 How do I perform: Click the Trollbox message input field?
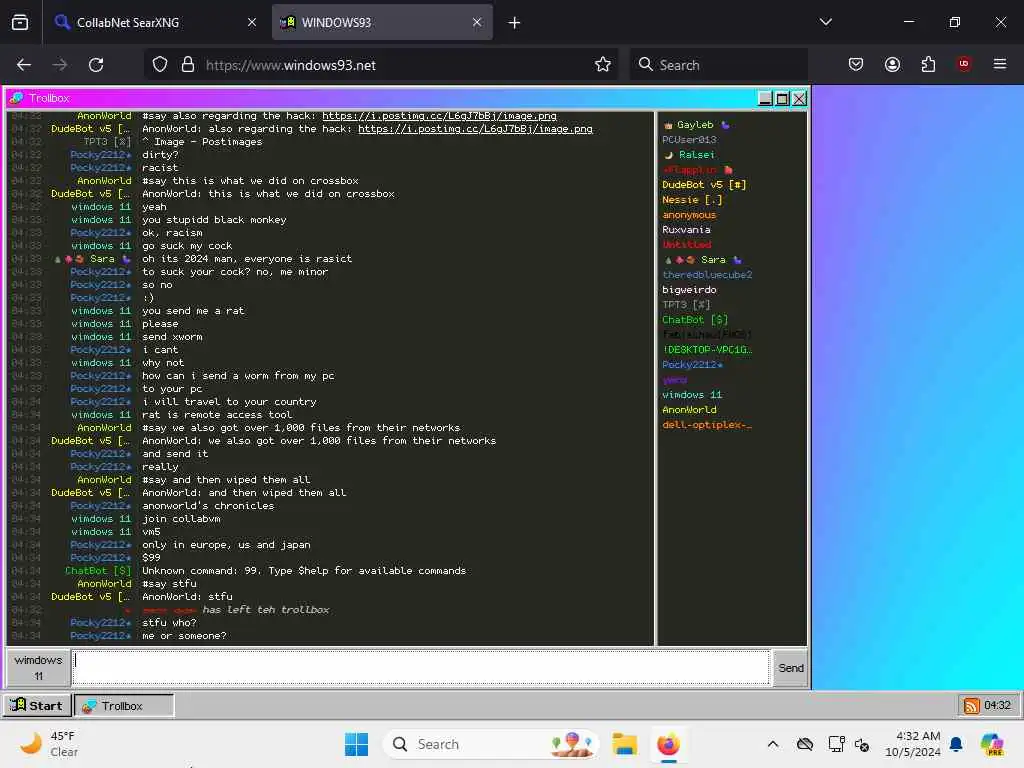(421, 667)
